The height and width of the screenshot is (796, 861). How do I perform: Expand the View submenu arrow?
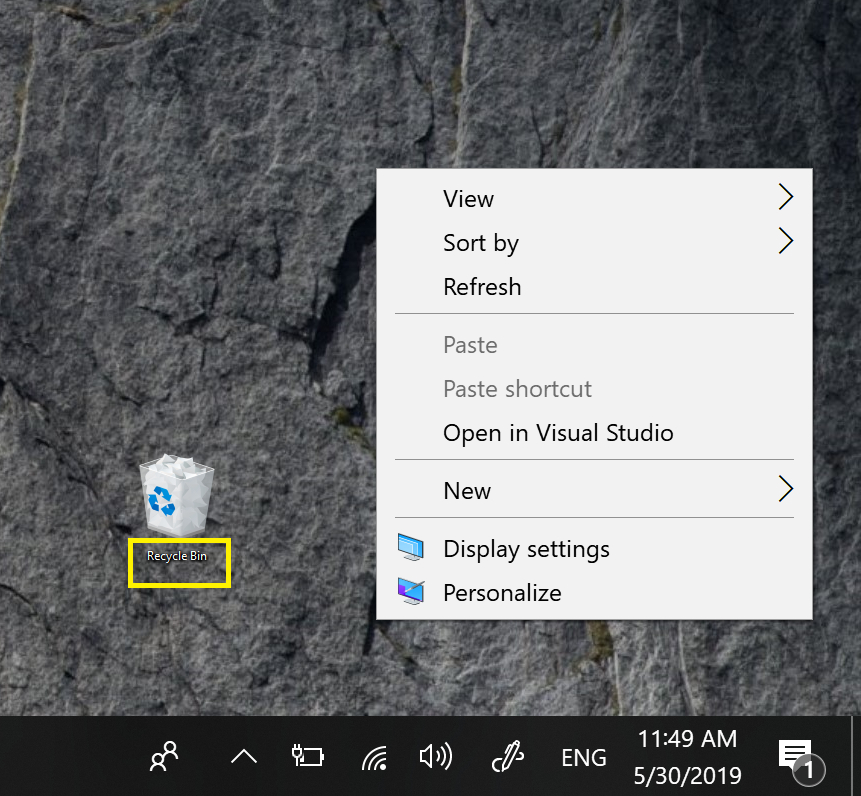tap(786, 197)
